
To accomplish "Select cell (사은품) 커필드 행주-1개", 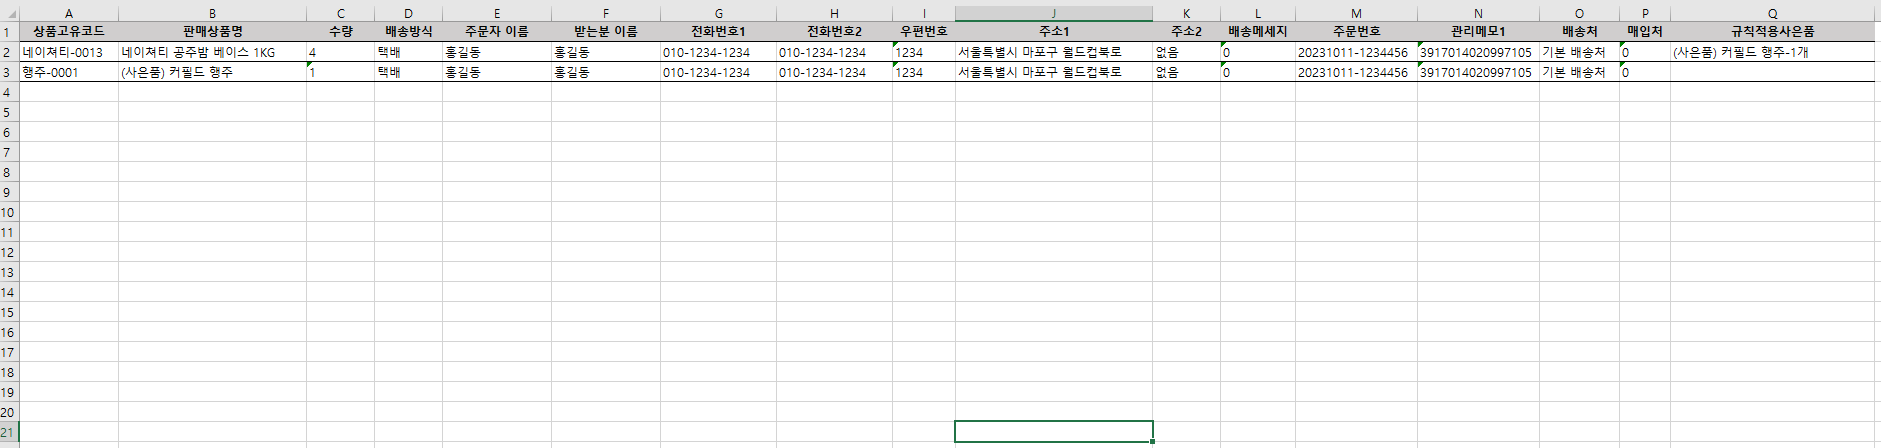I will [1773, 52].
